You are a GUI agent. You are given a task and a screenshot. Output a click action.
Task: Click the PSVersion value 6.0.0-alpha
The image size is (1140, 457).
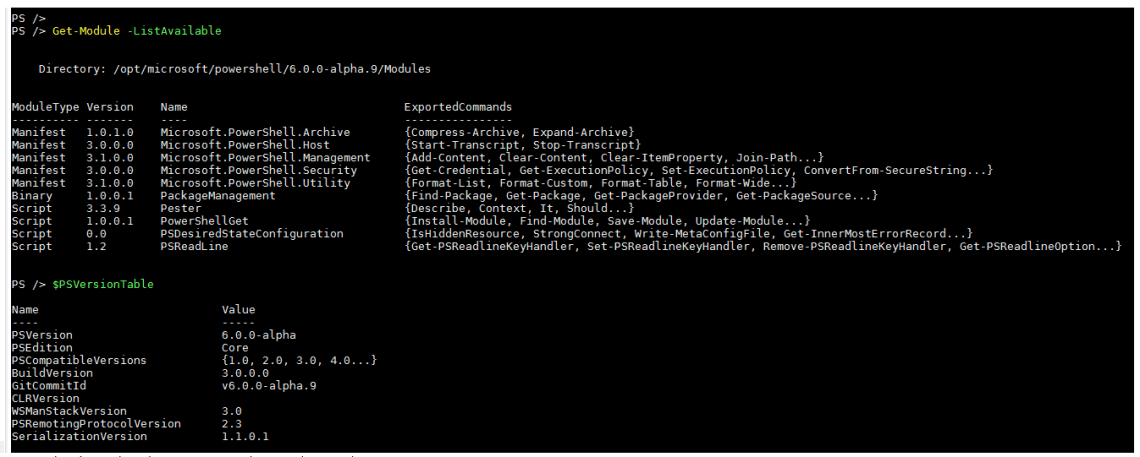(x=259, y=335)
